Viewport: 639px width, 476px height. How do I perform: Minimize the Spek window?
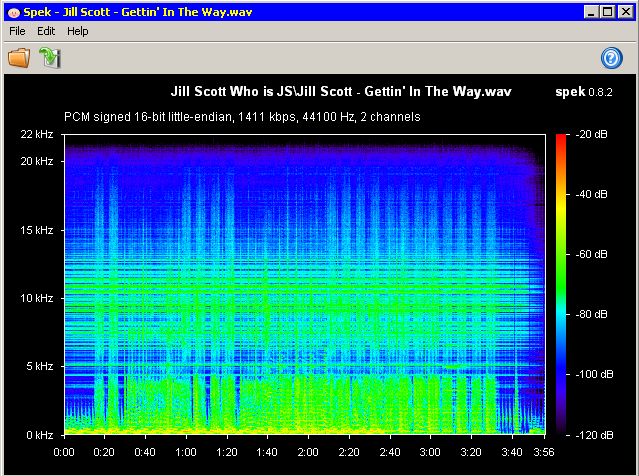[591, 12]
